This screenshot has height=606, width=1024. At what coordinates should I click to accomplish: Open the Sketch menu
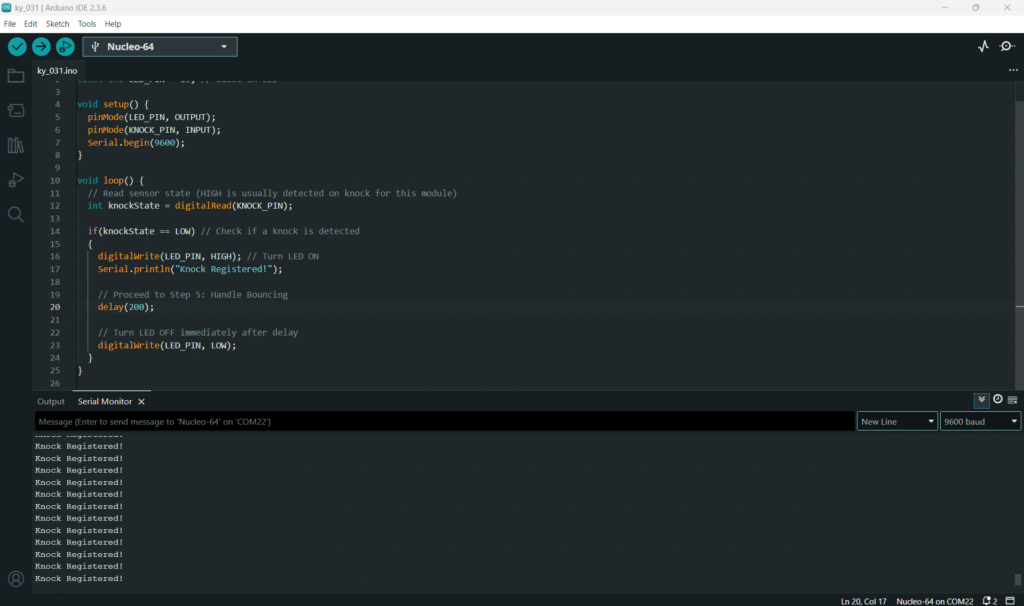(x=57, y=23)
